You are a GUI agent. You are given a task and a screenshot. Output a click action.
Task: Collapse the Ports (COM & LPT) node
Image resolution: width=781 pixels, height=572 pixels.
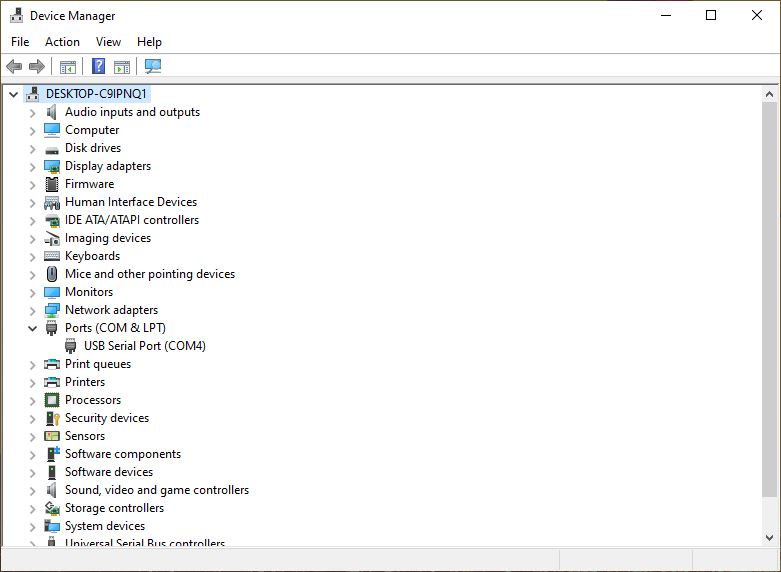coord(32,328)
